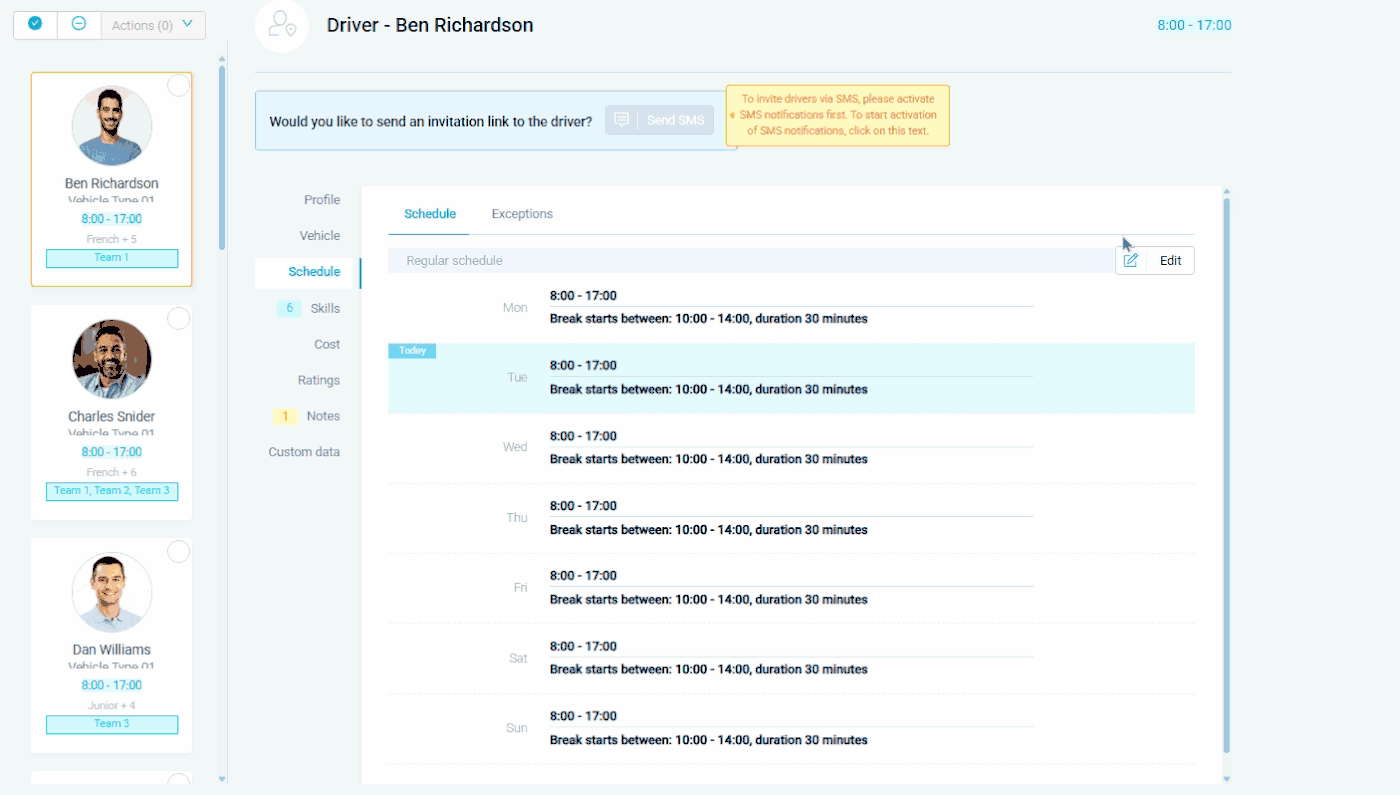Image resolution: width=1400 pixels, height=795 pixels.
Task: Click the Today marker on Tuesday
Action: 412,351
